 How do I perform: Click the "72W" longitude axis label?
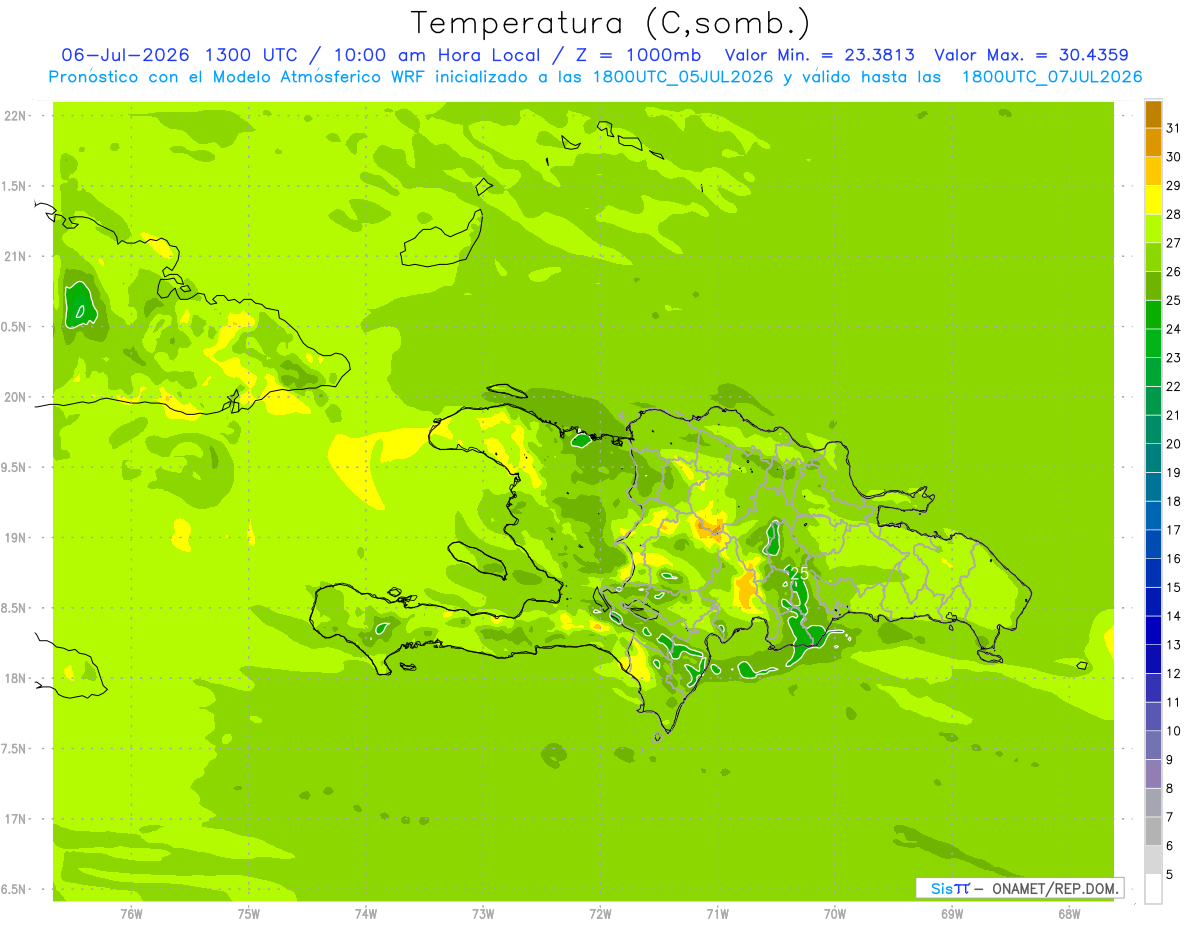[x=600, y=913]
